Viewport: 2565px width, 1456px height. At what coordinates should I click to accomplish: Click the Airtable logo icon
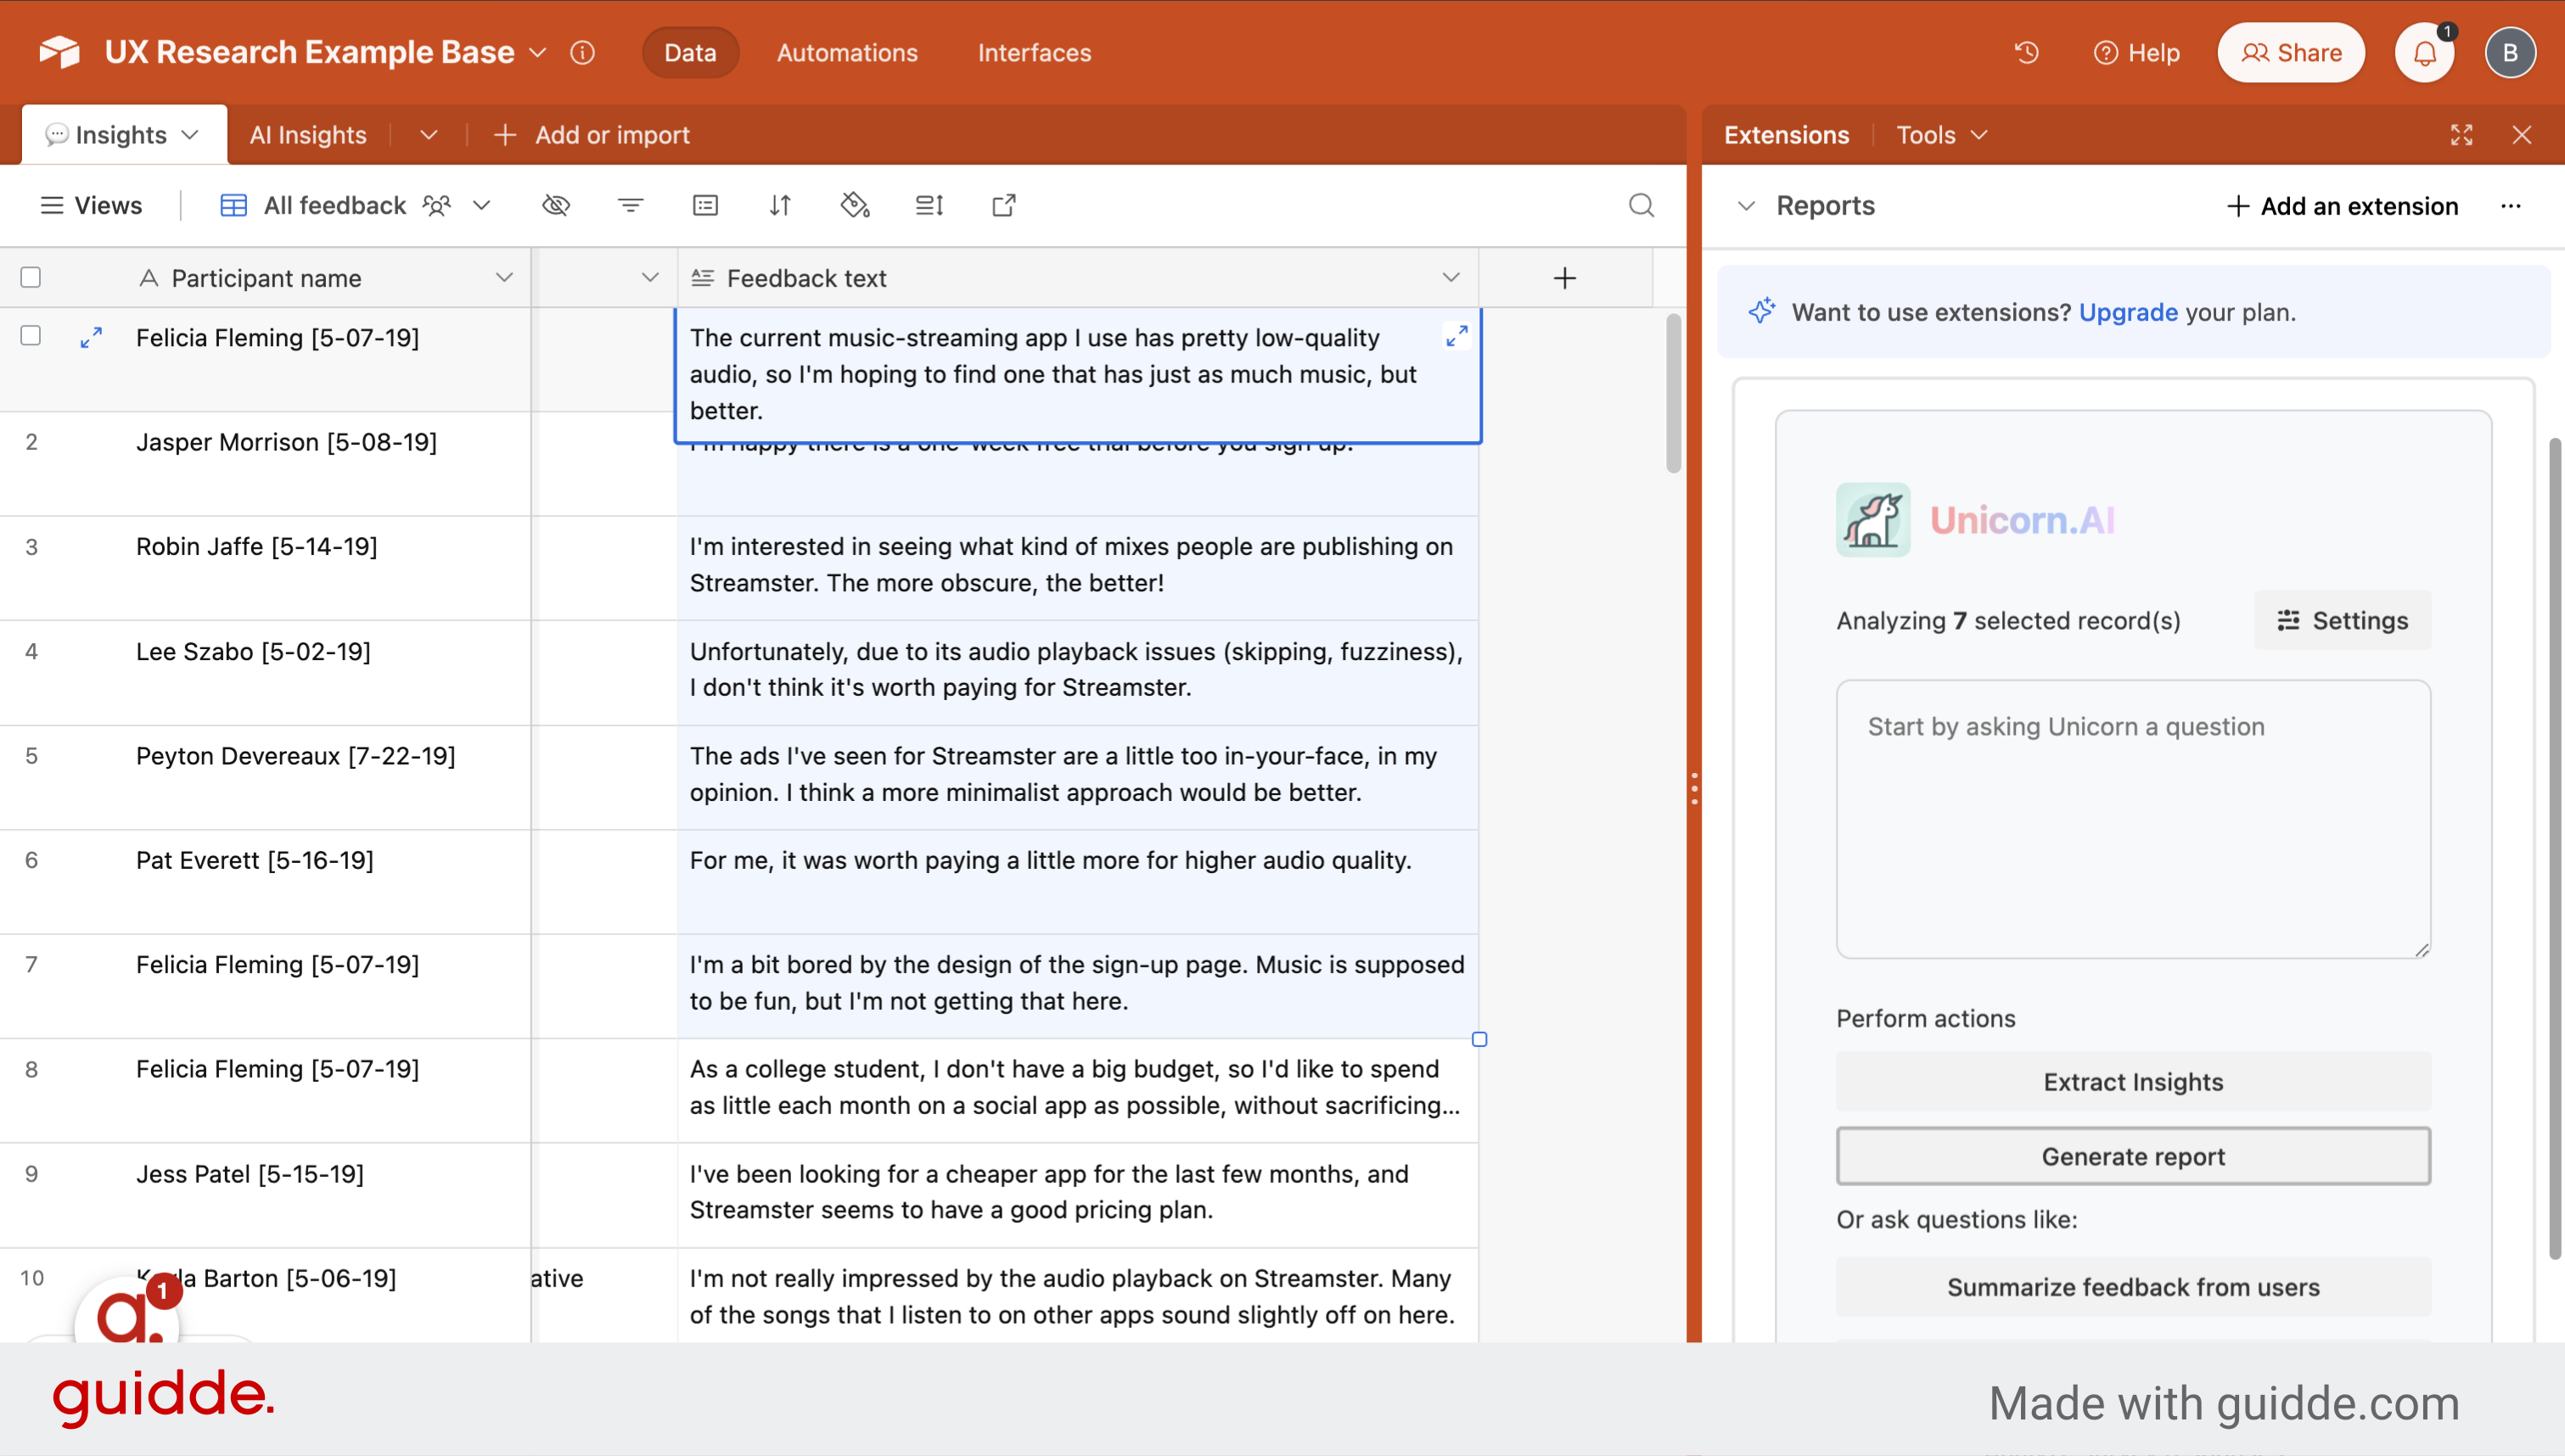[59, 52]
